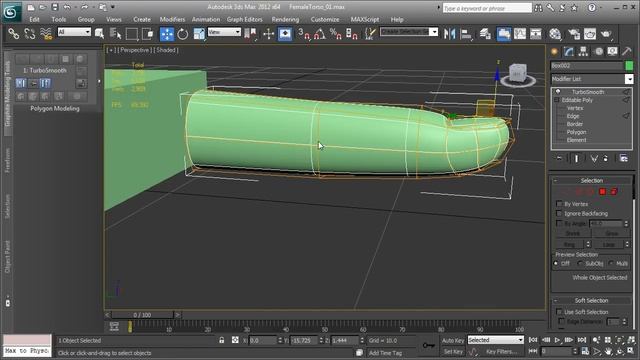Activate the Select and Scale tool

coord(199,34)
